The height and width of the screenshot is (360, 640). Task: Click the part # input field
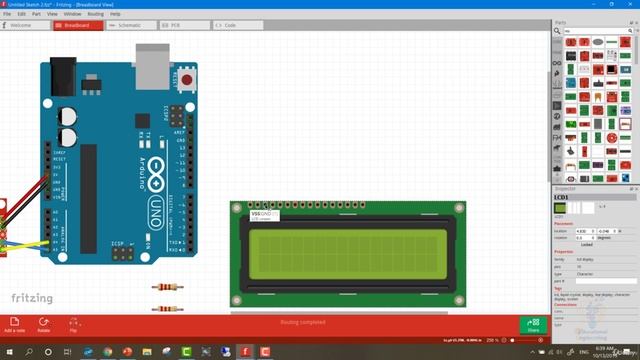point(606,281)
